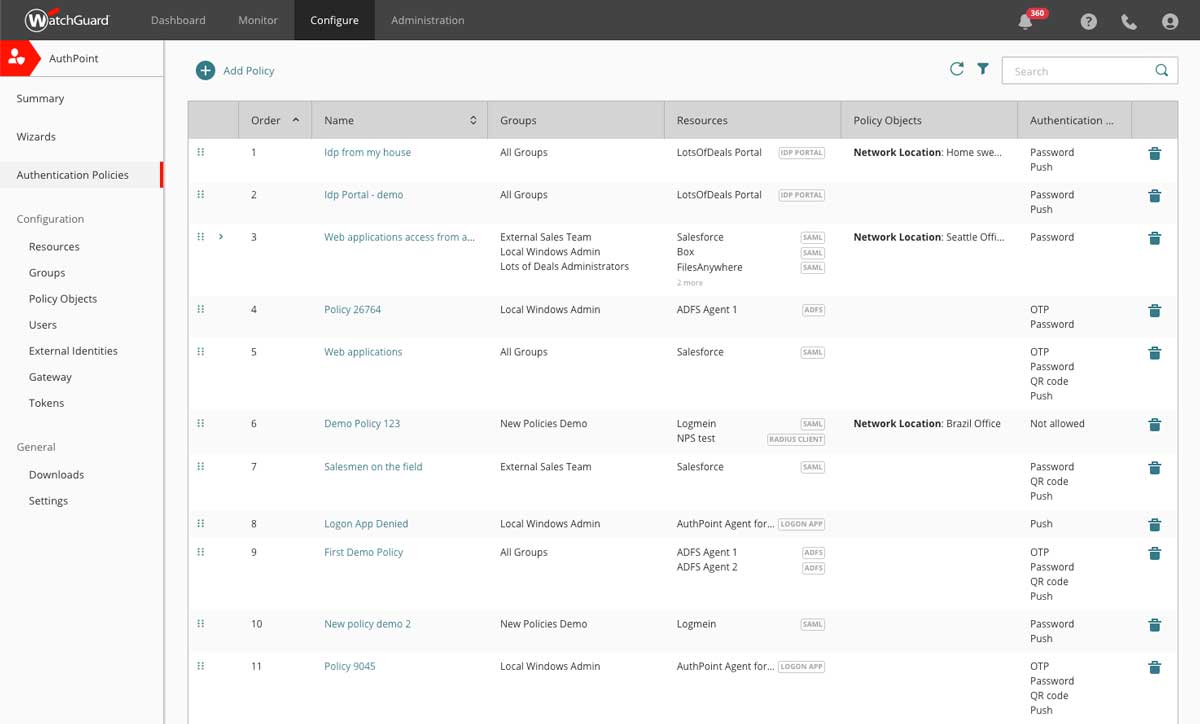Expand the Web applications access row chevron
Viewport: 1200px width, 724px height.
pyautogui.click(x=221, y=237)
